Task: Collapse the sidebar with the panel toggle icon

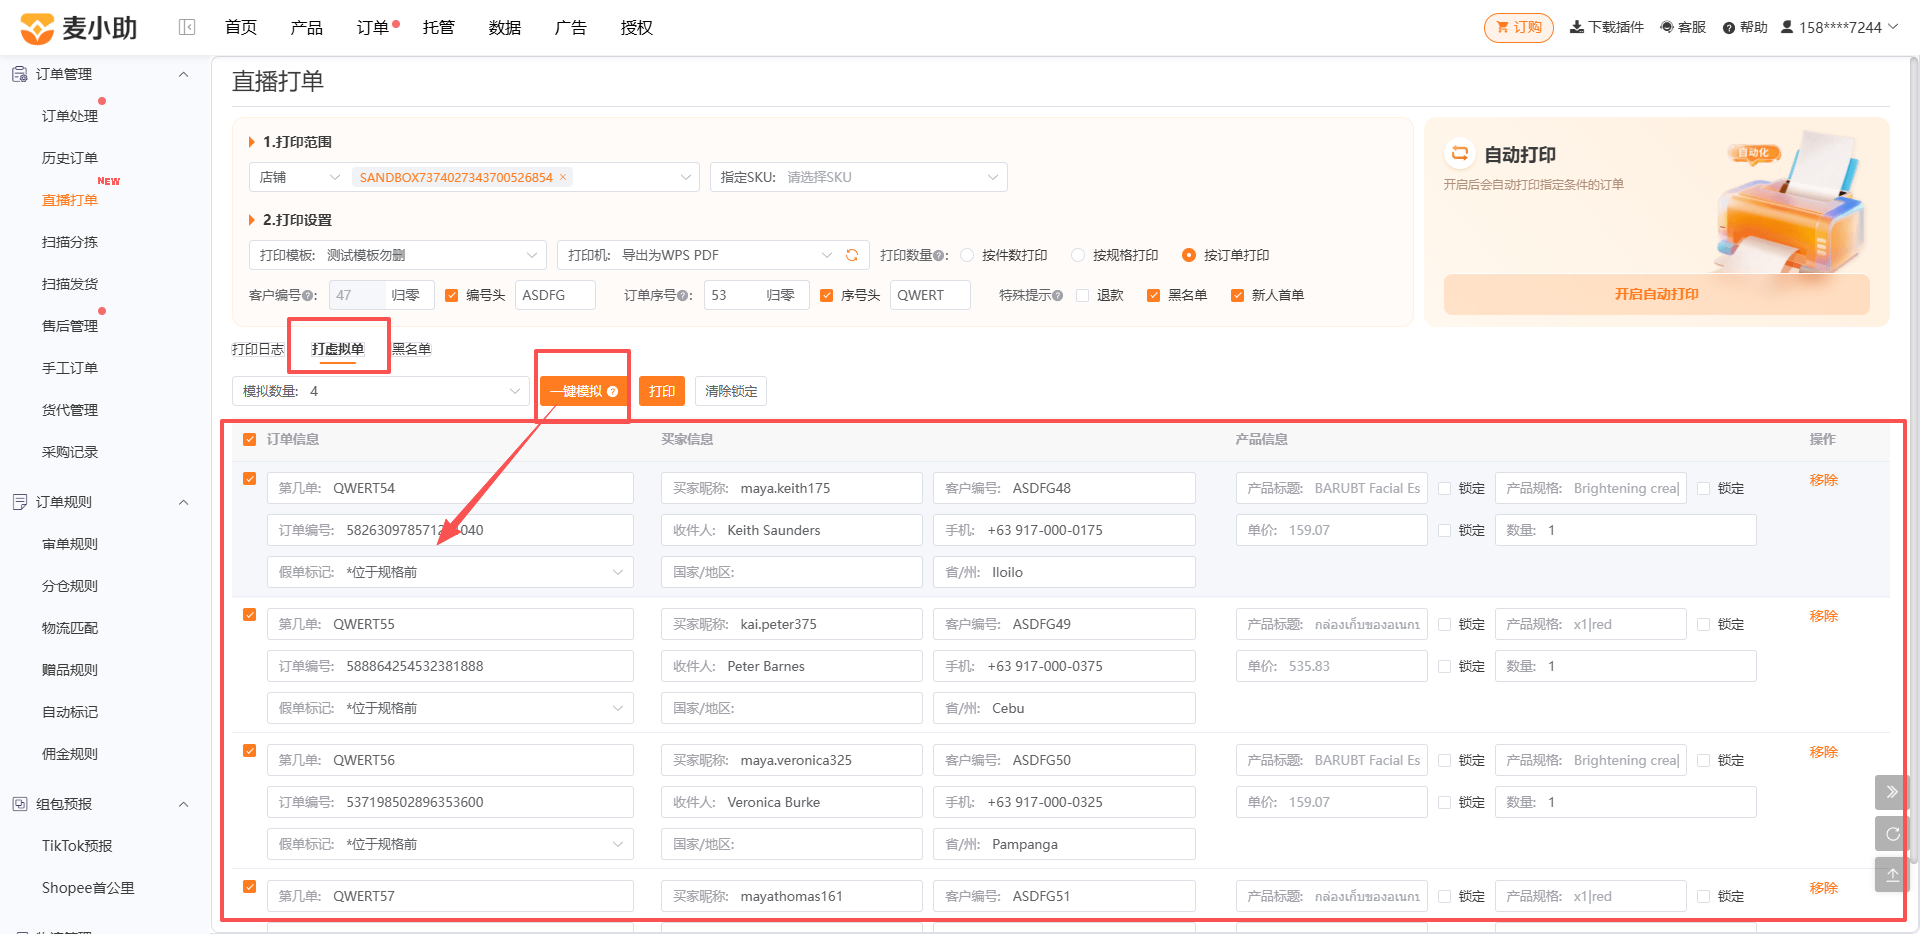Action: click(187, 27)
